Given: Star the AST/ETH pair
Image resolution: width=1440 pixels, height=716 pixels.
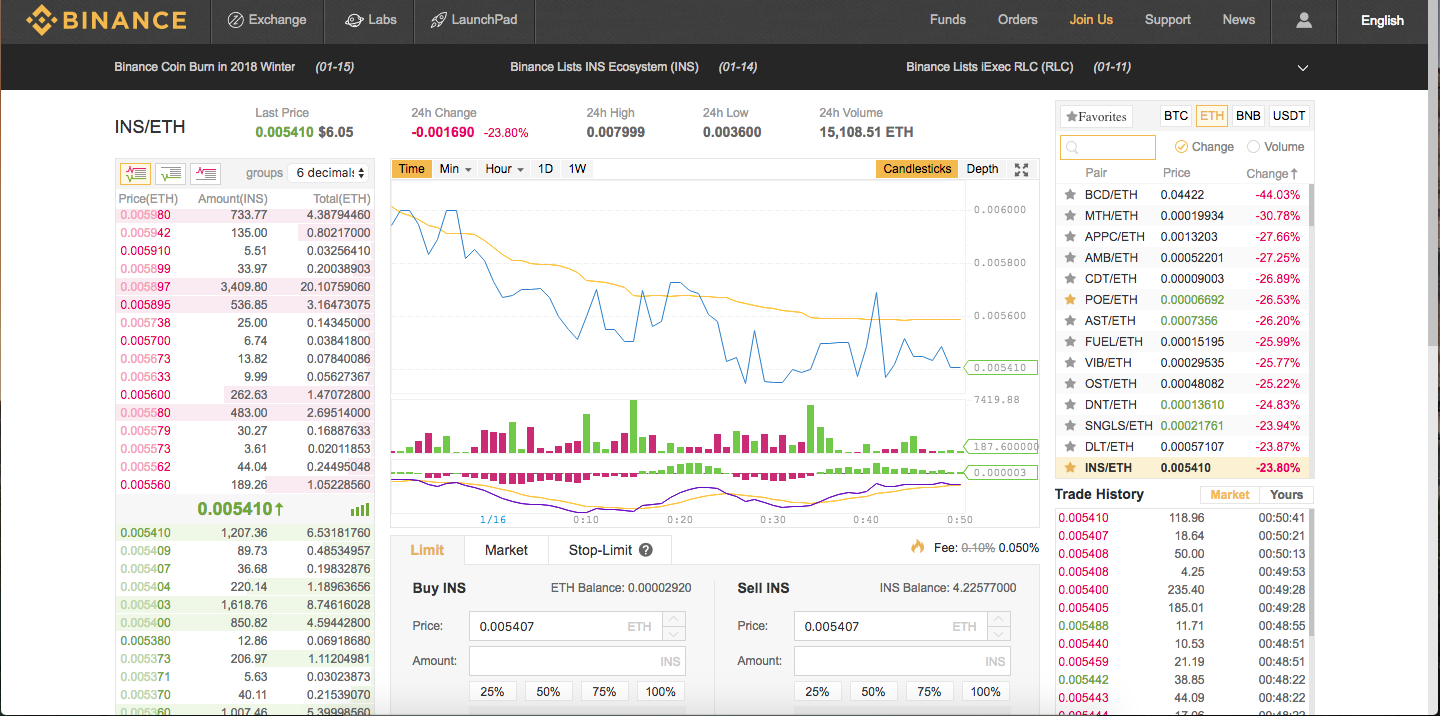Looking at the screenshot, I should [x=1070, y=321].
